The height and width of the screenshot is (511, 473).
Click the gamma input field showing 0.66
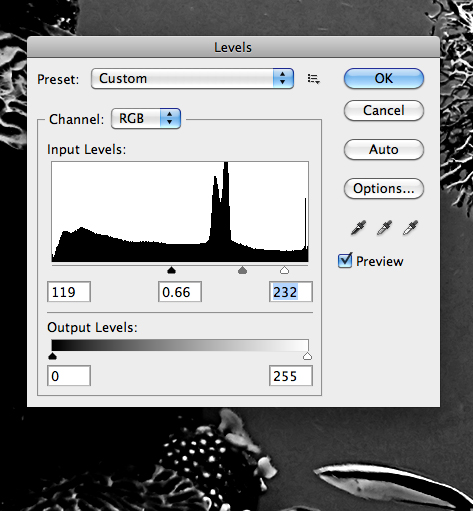coord(180,292)
